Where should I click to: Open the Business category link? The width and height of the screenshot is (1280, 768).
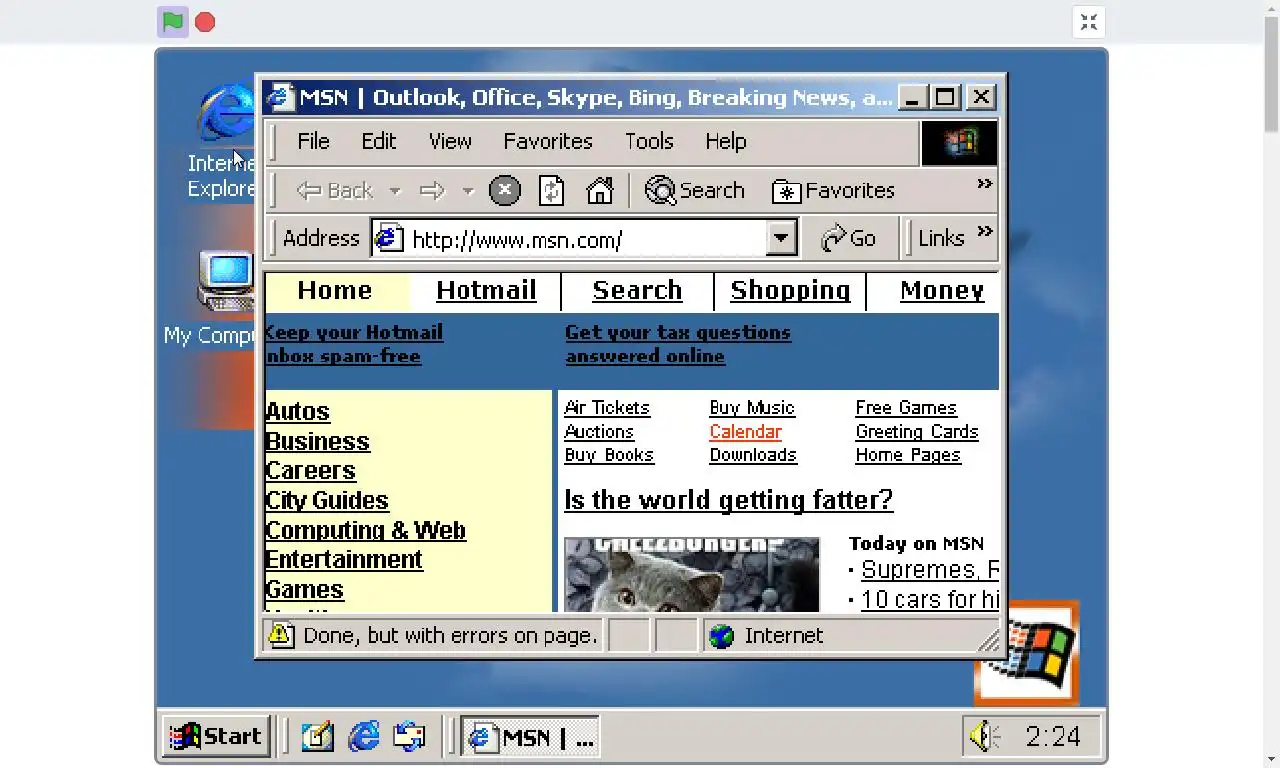(317, 441)
